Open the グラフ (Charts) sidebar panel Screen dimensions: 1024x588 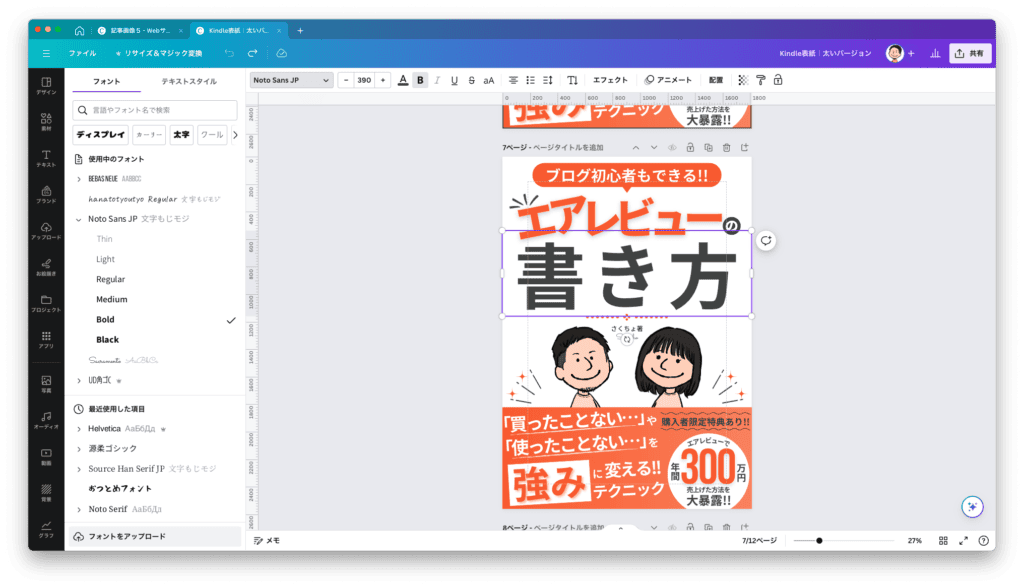coord(46,529)
